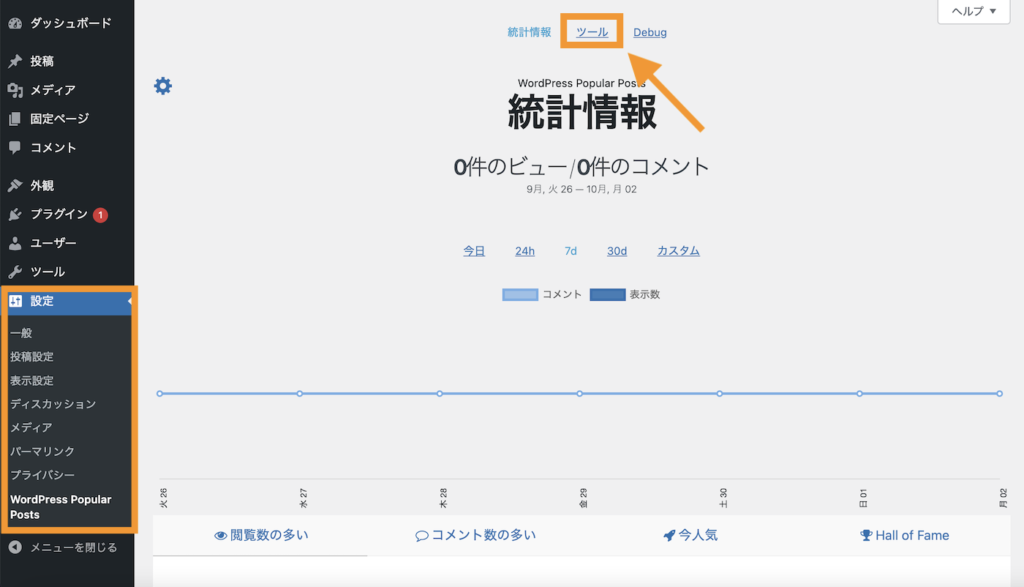The image size is (1024, 587).
Task: Click the コメント speech bubble icon
Action: (x=16, y=148)
